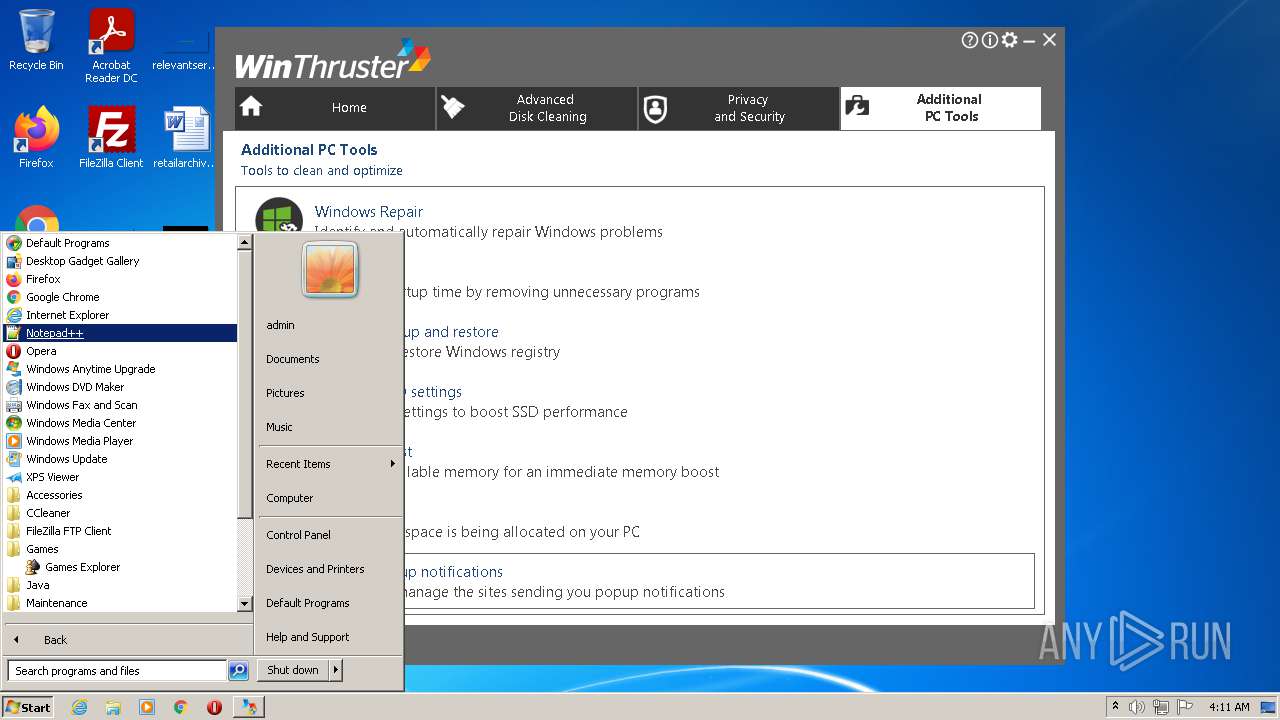Open Games Explorer under Games
Viewport: 1280px width, 720px height.
coord(82,567)
